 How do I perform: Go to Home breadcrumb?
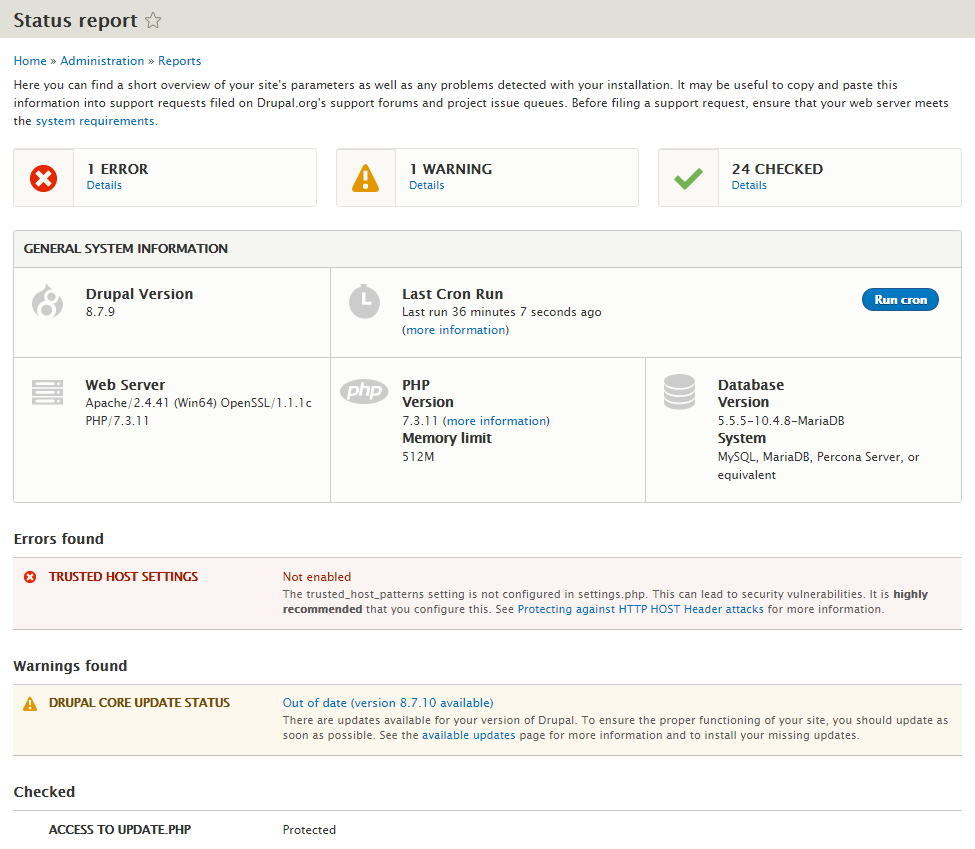(30, 61)
